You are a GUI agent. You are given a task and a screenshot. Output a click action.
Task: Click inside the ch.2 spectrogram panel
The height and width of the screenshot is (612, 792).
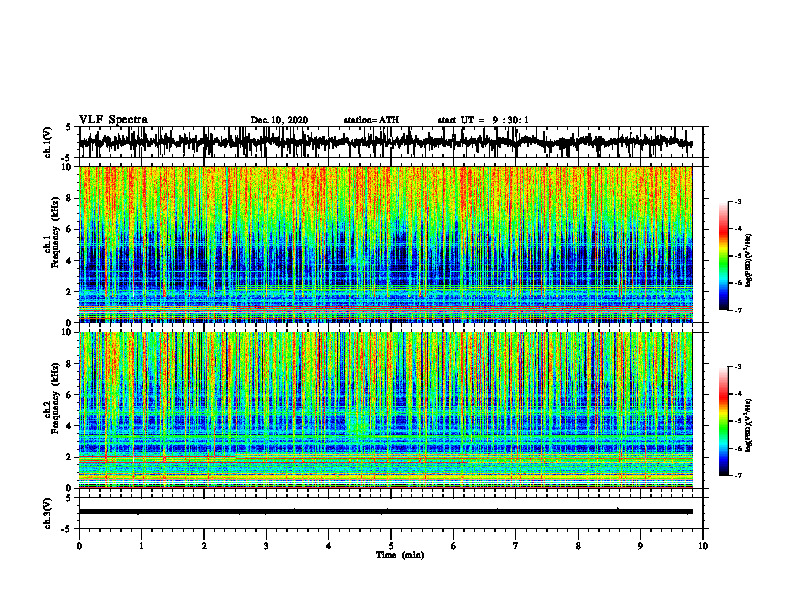386,410
